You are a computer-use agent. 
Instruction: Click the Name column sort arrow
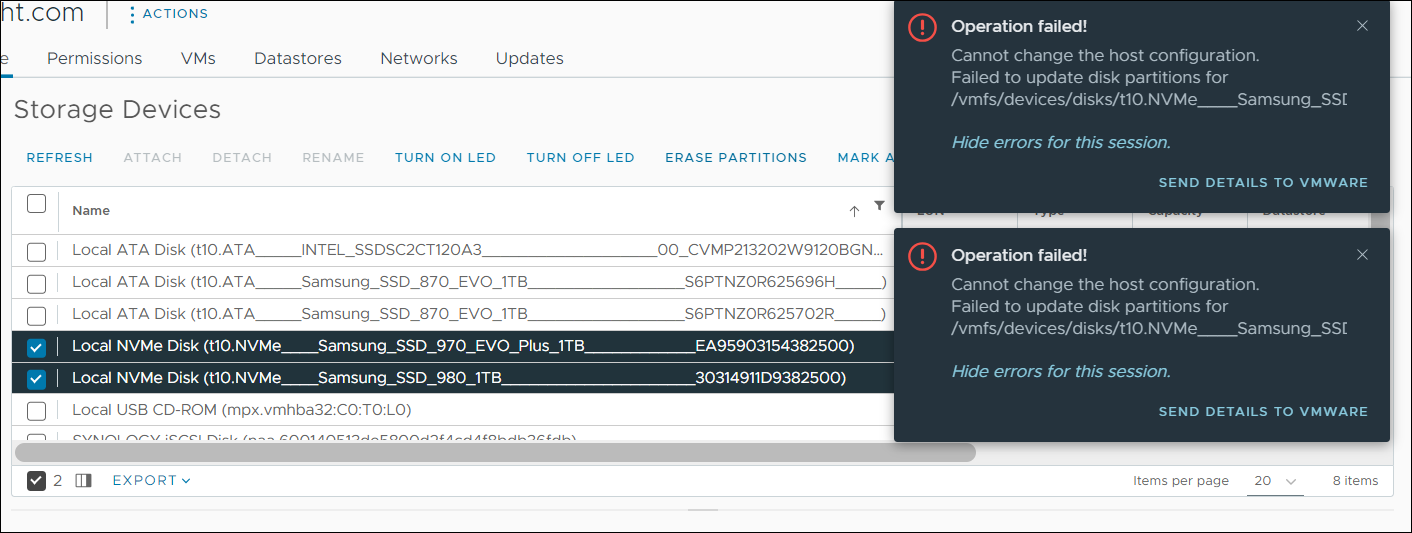[x=854, y=211]
